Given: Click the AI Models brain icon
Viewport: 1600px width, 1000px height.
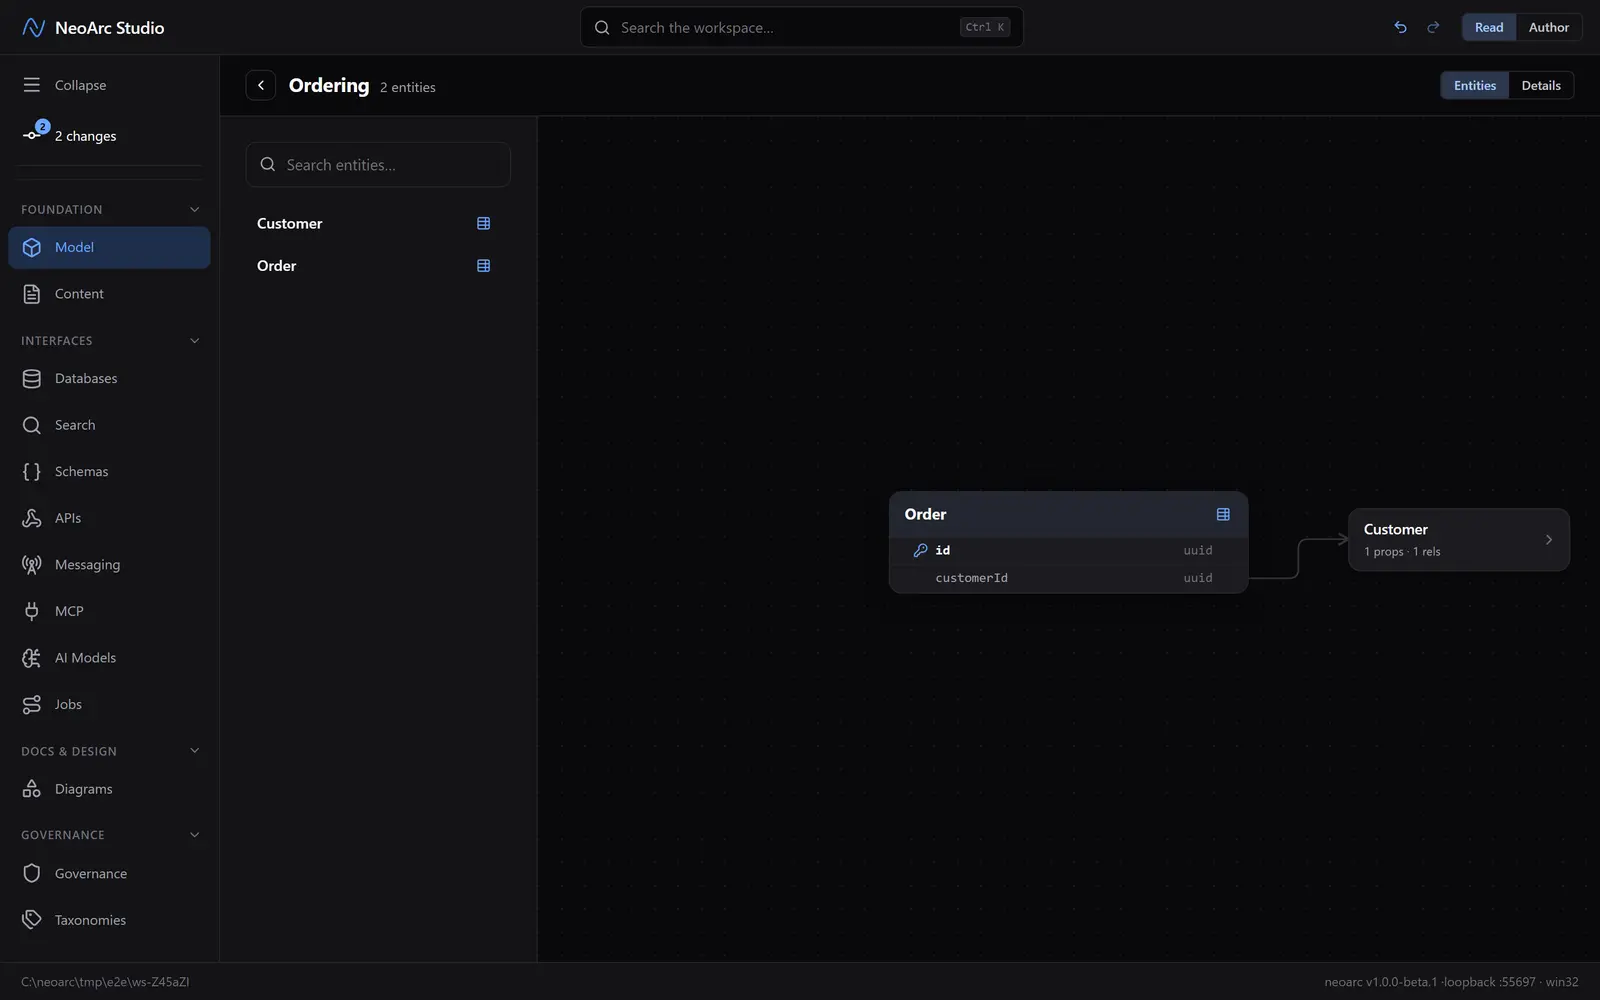Looking at the screenshot, I should [x=32, y=658].
